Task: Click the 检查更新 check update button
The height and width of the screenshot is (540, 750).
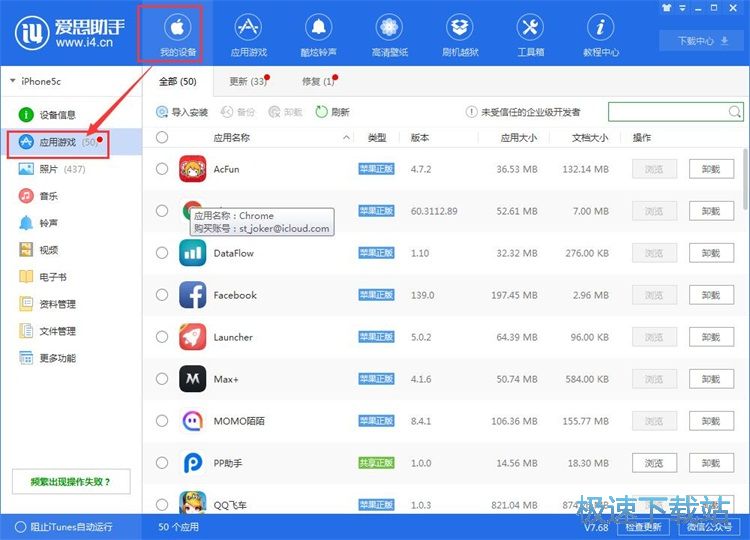Action: pos(643,527)
